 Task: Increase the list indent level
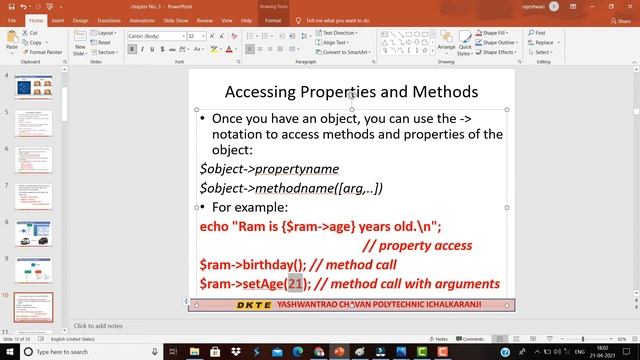(x=292, y=36)
